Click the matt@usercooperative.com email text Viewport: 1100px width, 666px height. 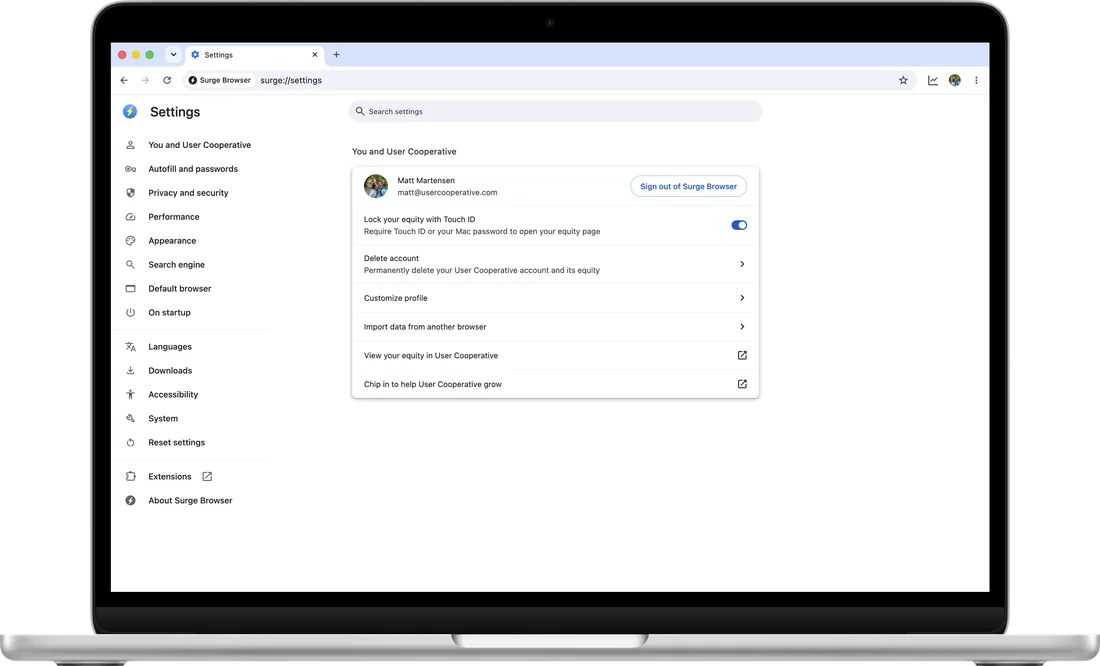(447, 192)
